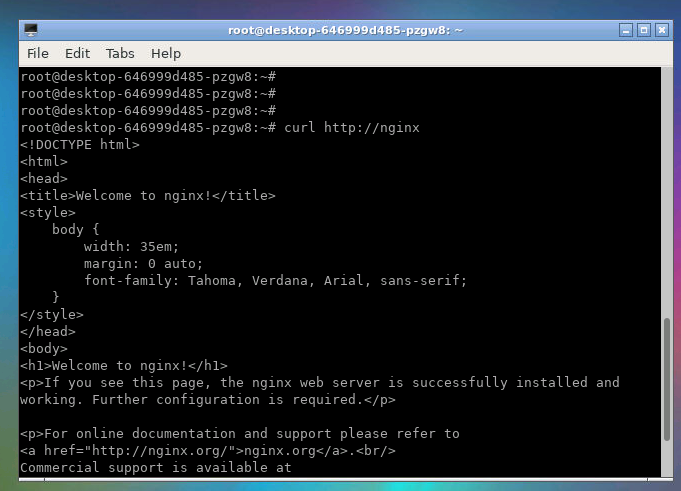Image resolution: width=681 pixels, height=491 pixels.
Task: Click the '<style>' opening tag line
Action: [x=48, y=213]
